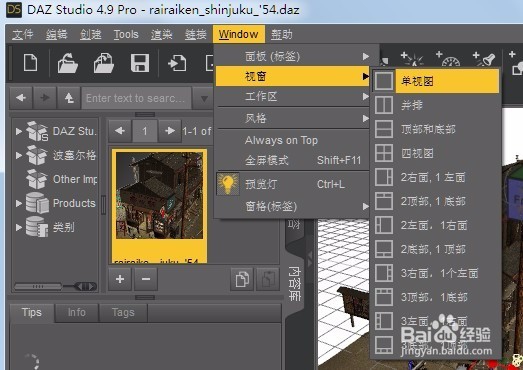Open the 帮助 menu

coord(282,34)
